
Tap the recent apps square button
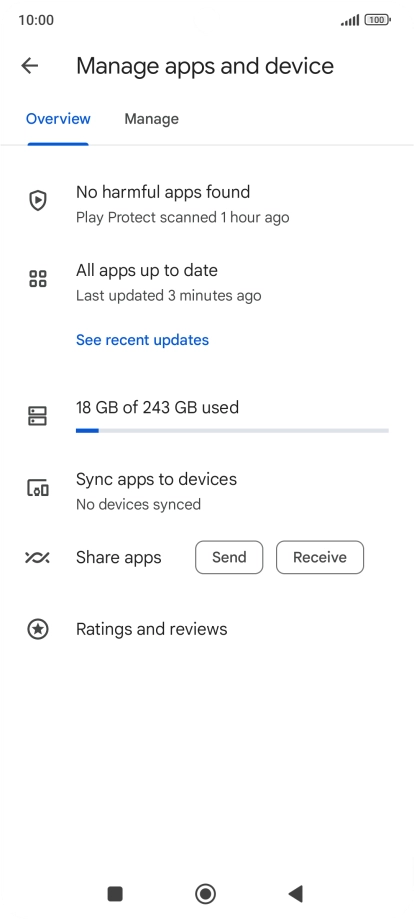coord(115,894)
